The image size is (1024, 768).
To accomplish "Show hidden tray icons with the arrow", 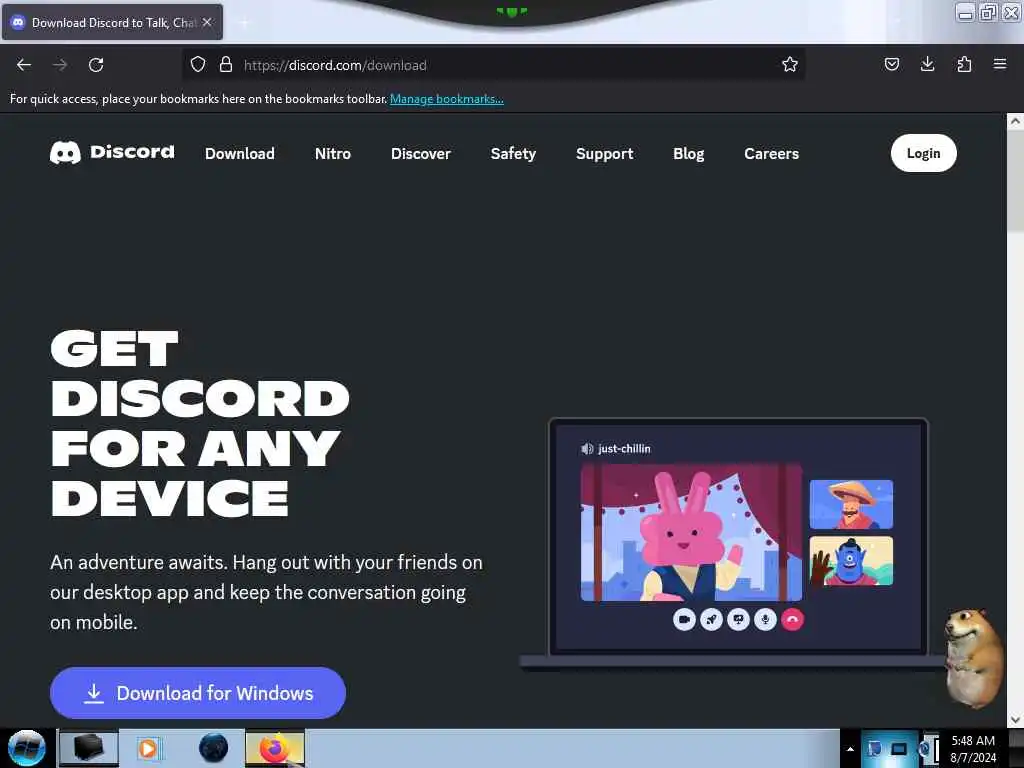I will (x=850, y=749).
